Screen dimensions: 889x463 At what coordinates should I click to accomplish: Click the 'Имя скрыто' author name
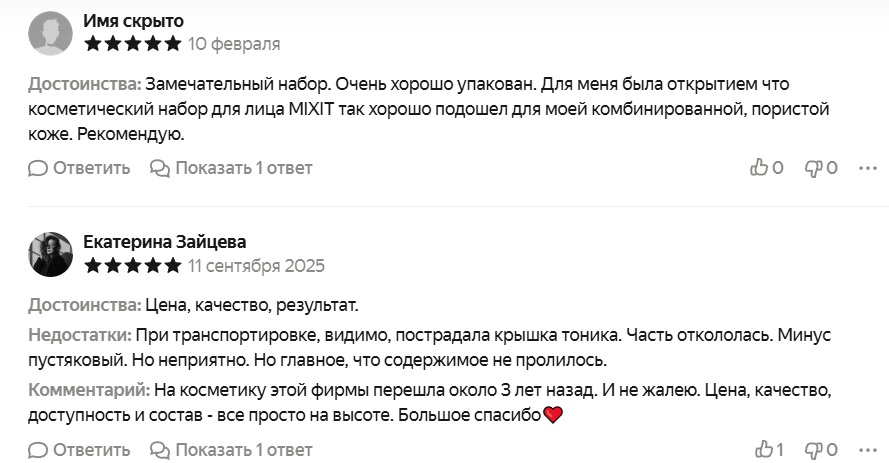pyautogui.click(x=133, y=21)
